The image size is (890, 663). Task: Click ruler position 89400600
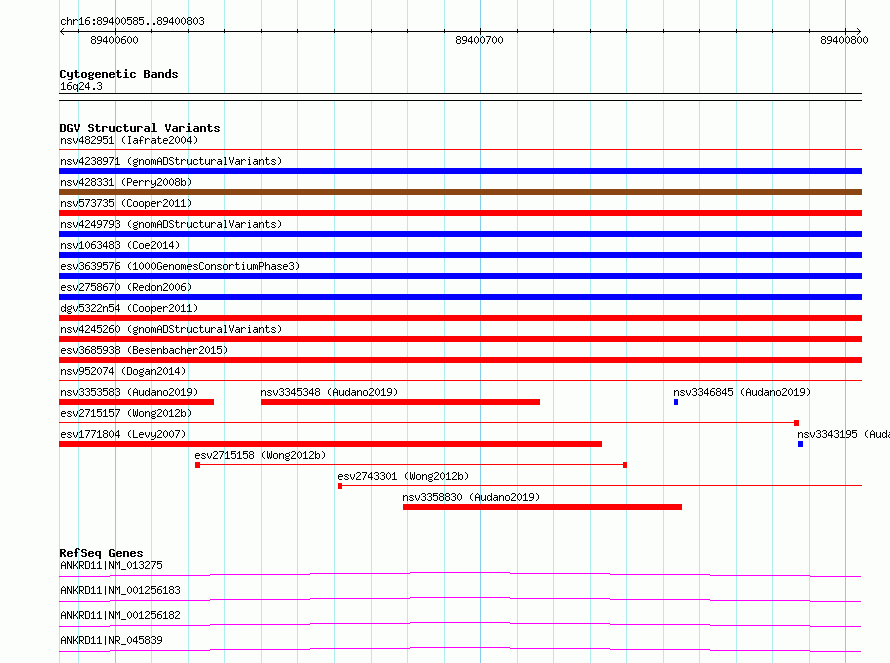[114, 40]
